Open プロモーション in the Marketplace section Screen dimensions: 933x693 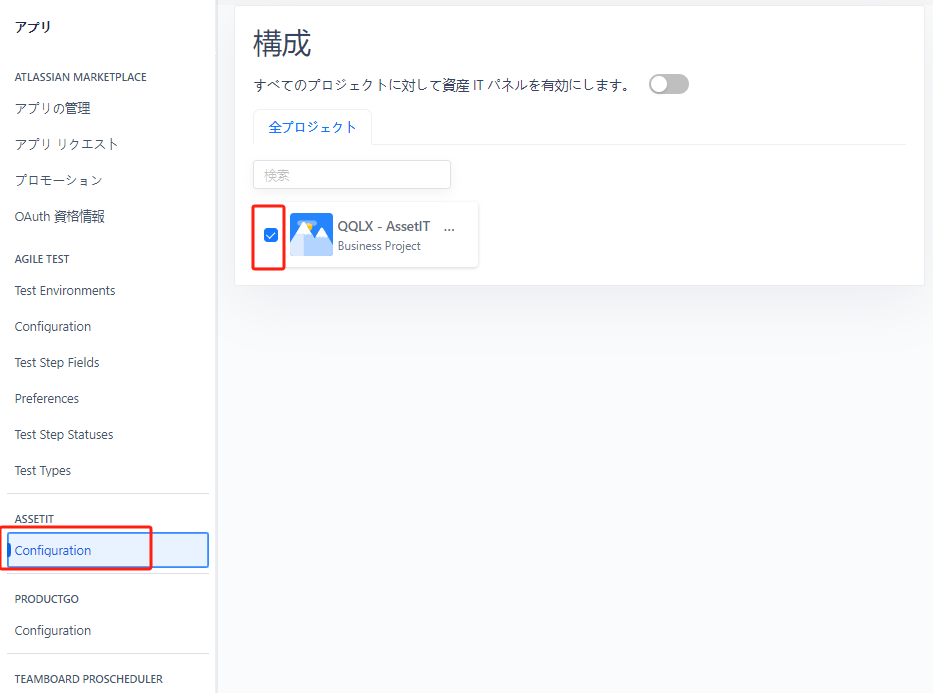58,180
